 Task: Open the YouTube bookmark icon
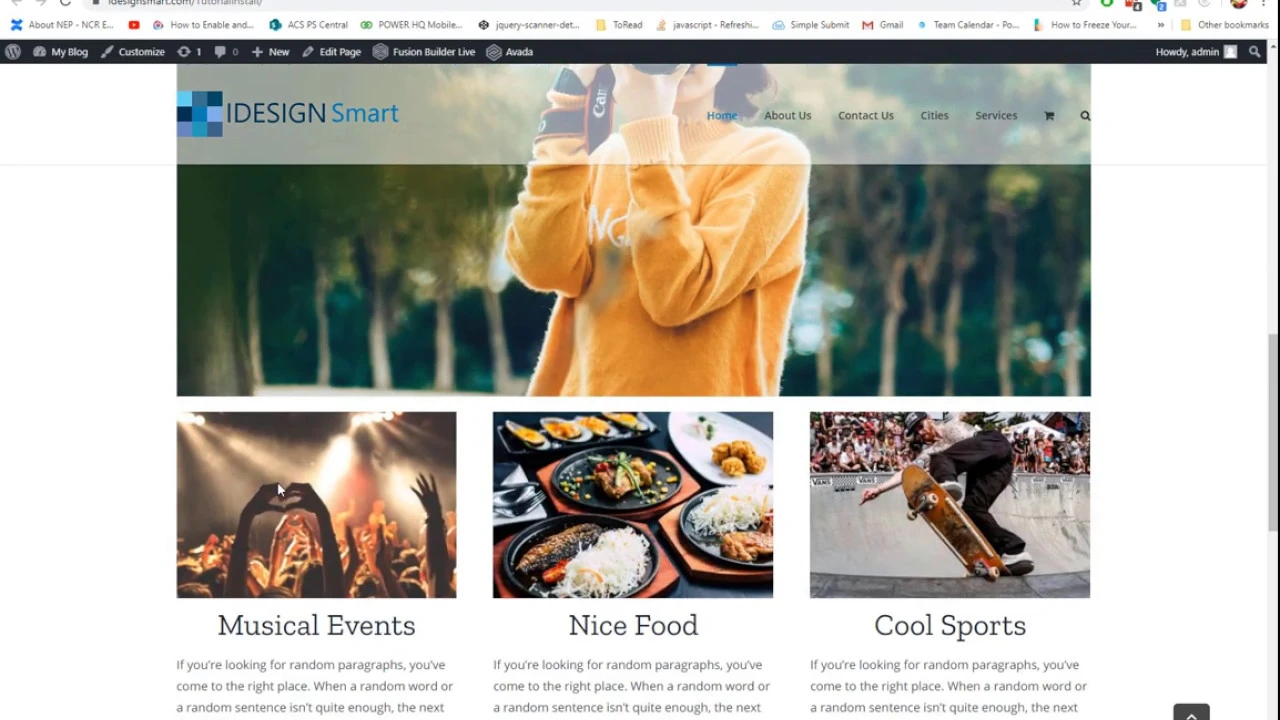click(x=134, y=25)
